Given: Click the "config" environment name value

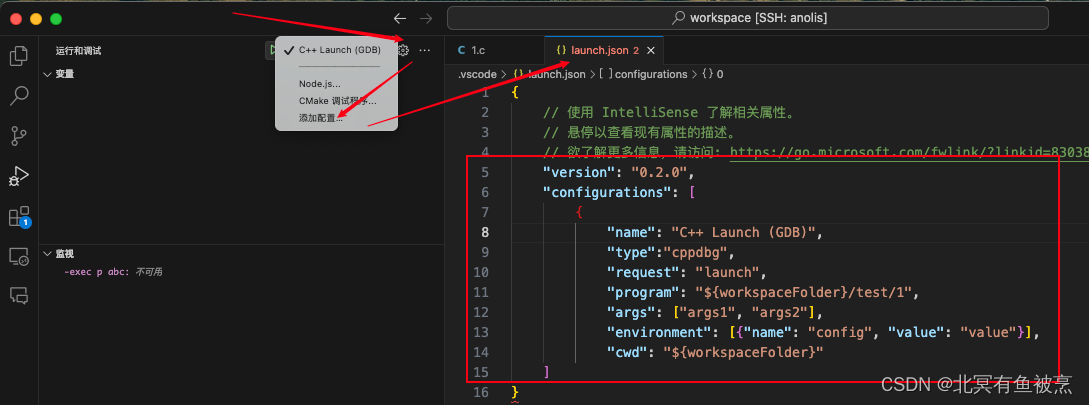Looking at the screenshot, I should click(x=840, y=333).
